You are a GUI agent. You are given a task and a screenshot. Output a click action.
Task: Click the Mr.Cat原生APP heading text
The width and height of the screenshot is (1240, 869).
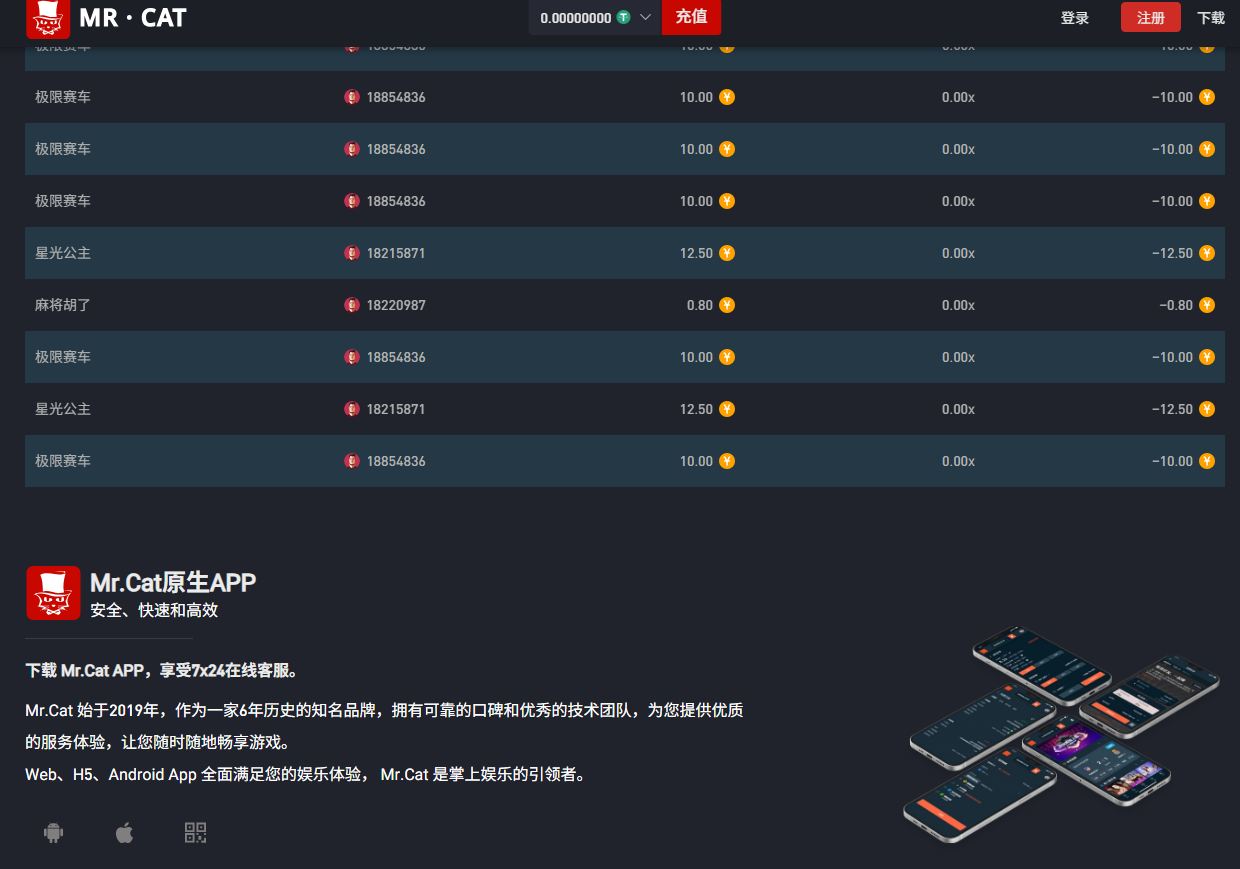[173, 582]
